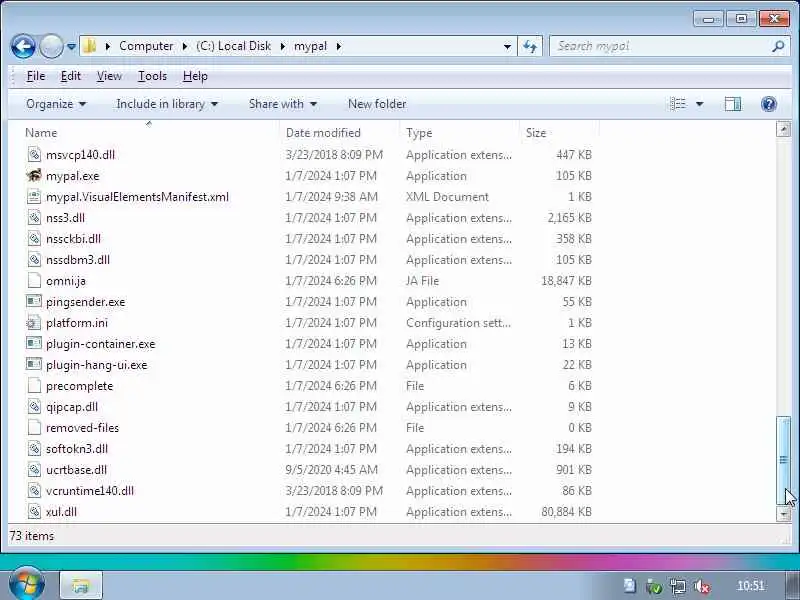Open Include in library dropdown
The height and width of the screenshot is (600, 800).
click(x=167, y=104)
